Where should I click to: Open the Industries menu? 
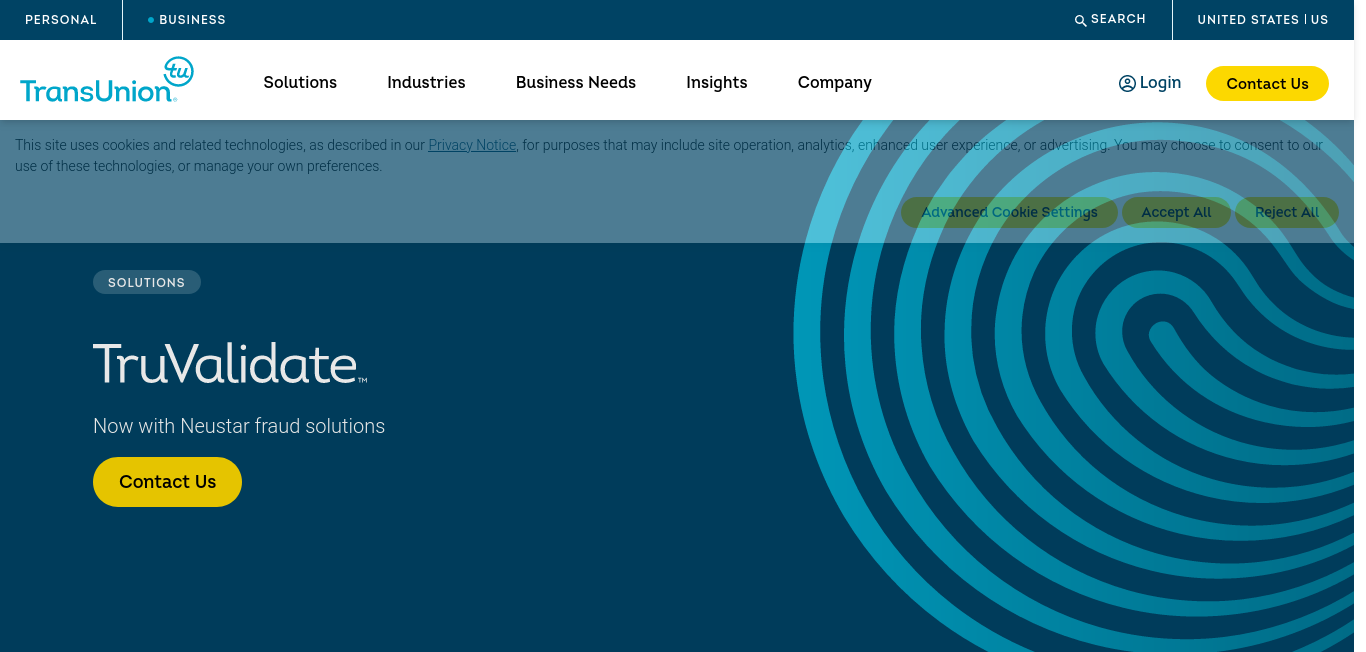[426, 83]
